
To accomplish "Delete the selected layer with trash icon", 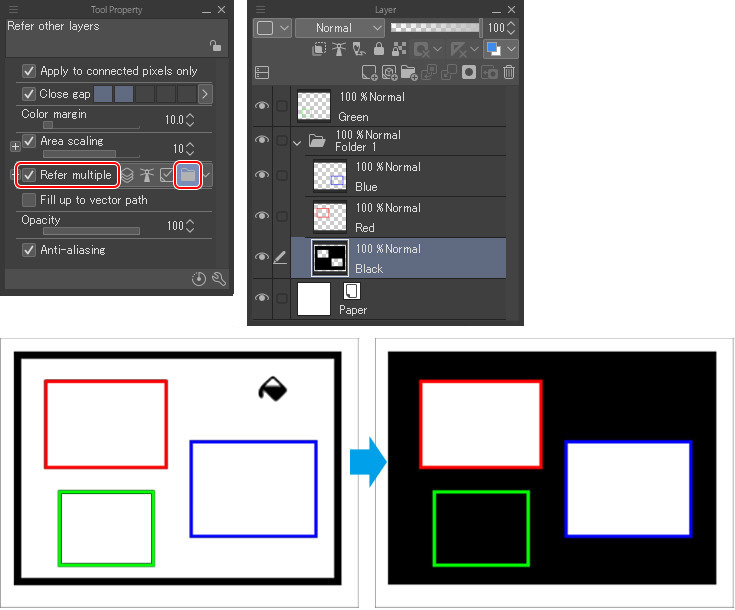I will pos(509,73).
